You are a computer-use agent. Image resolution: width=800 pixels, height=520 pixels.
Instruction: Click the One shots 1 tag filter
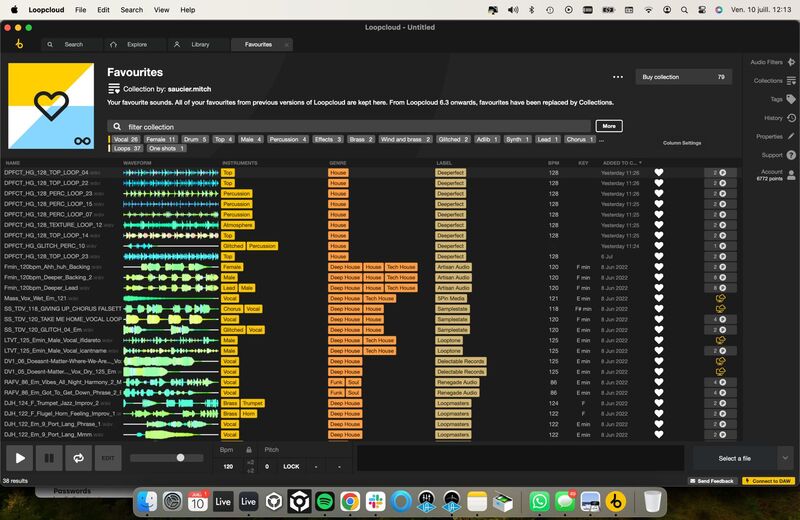point(167,148)
